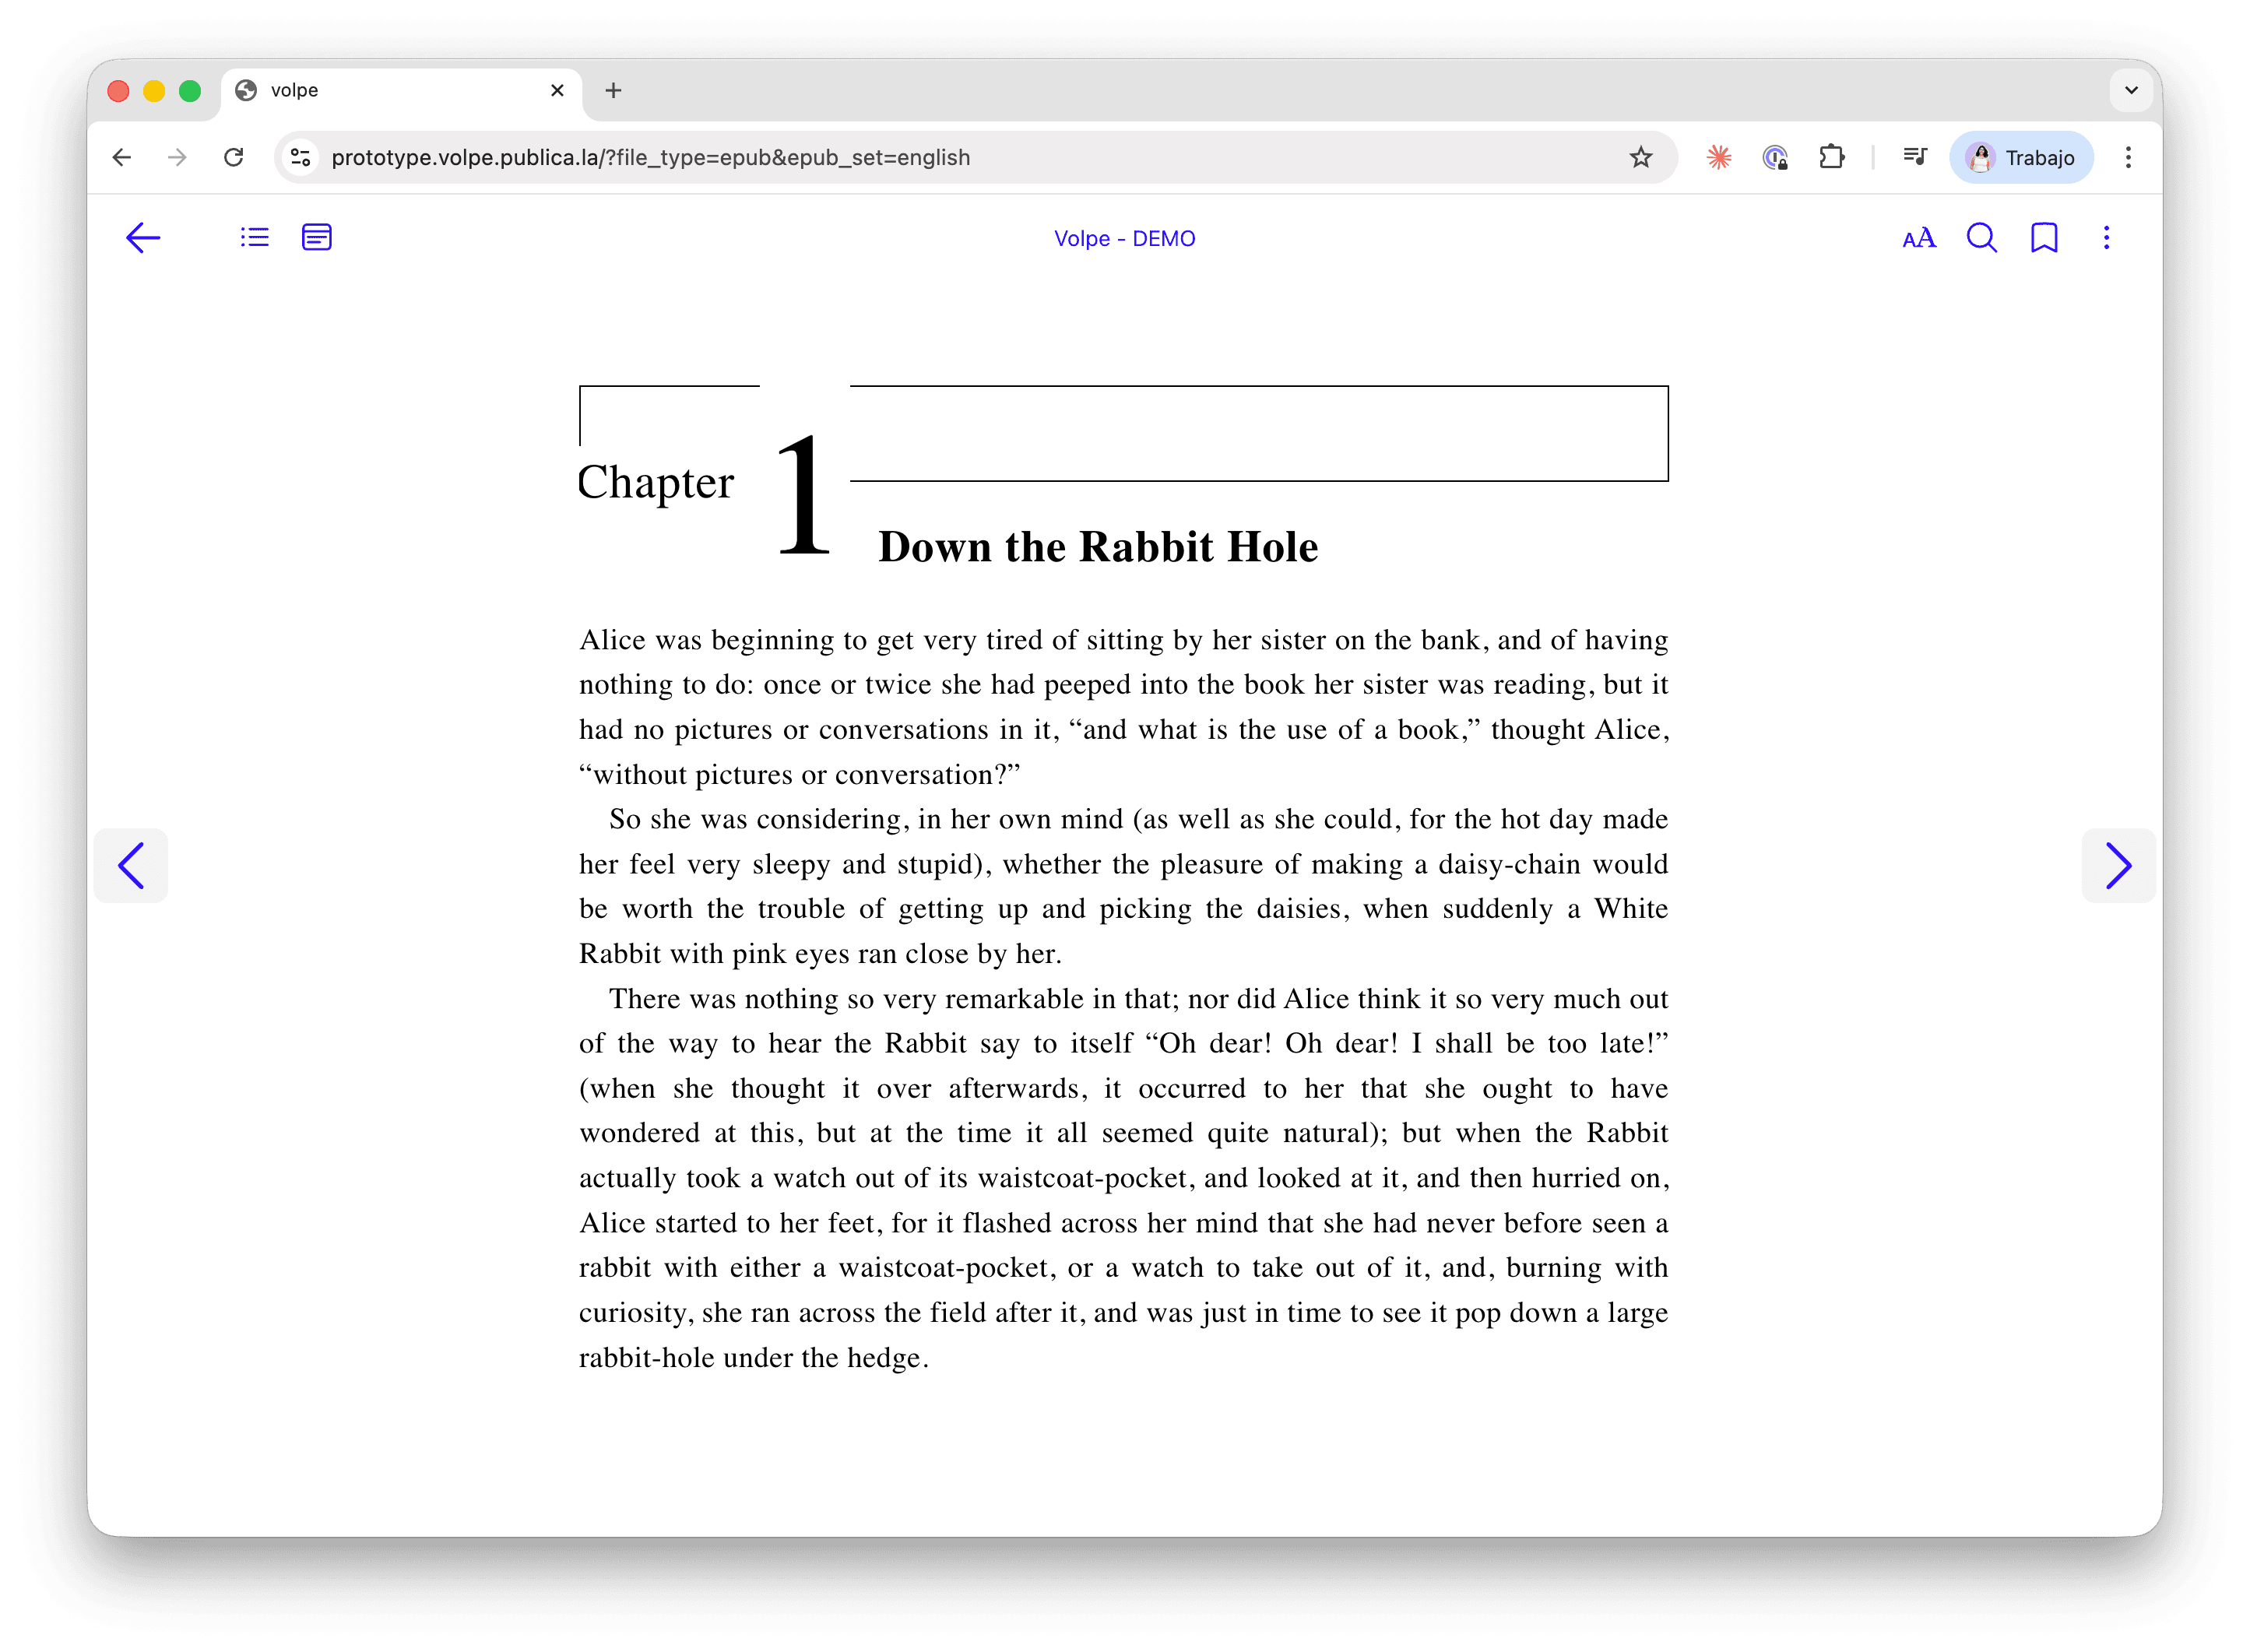Open the Extensions puzzle menu
2250x1652 pixels.
1831,157
